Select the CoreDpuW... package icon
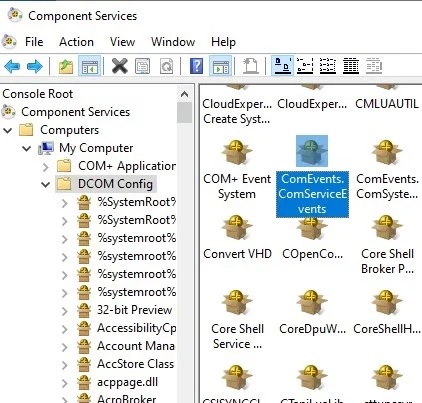The image size is (422, 403). 311,303
